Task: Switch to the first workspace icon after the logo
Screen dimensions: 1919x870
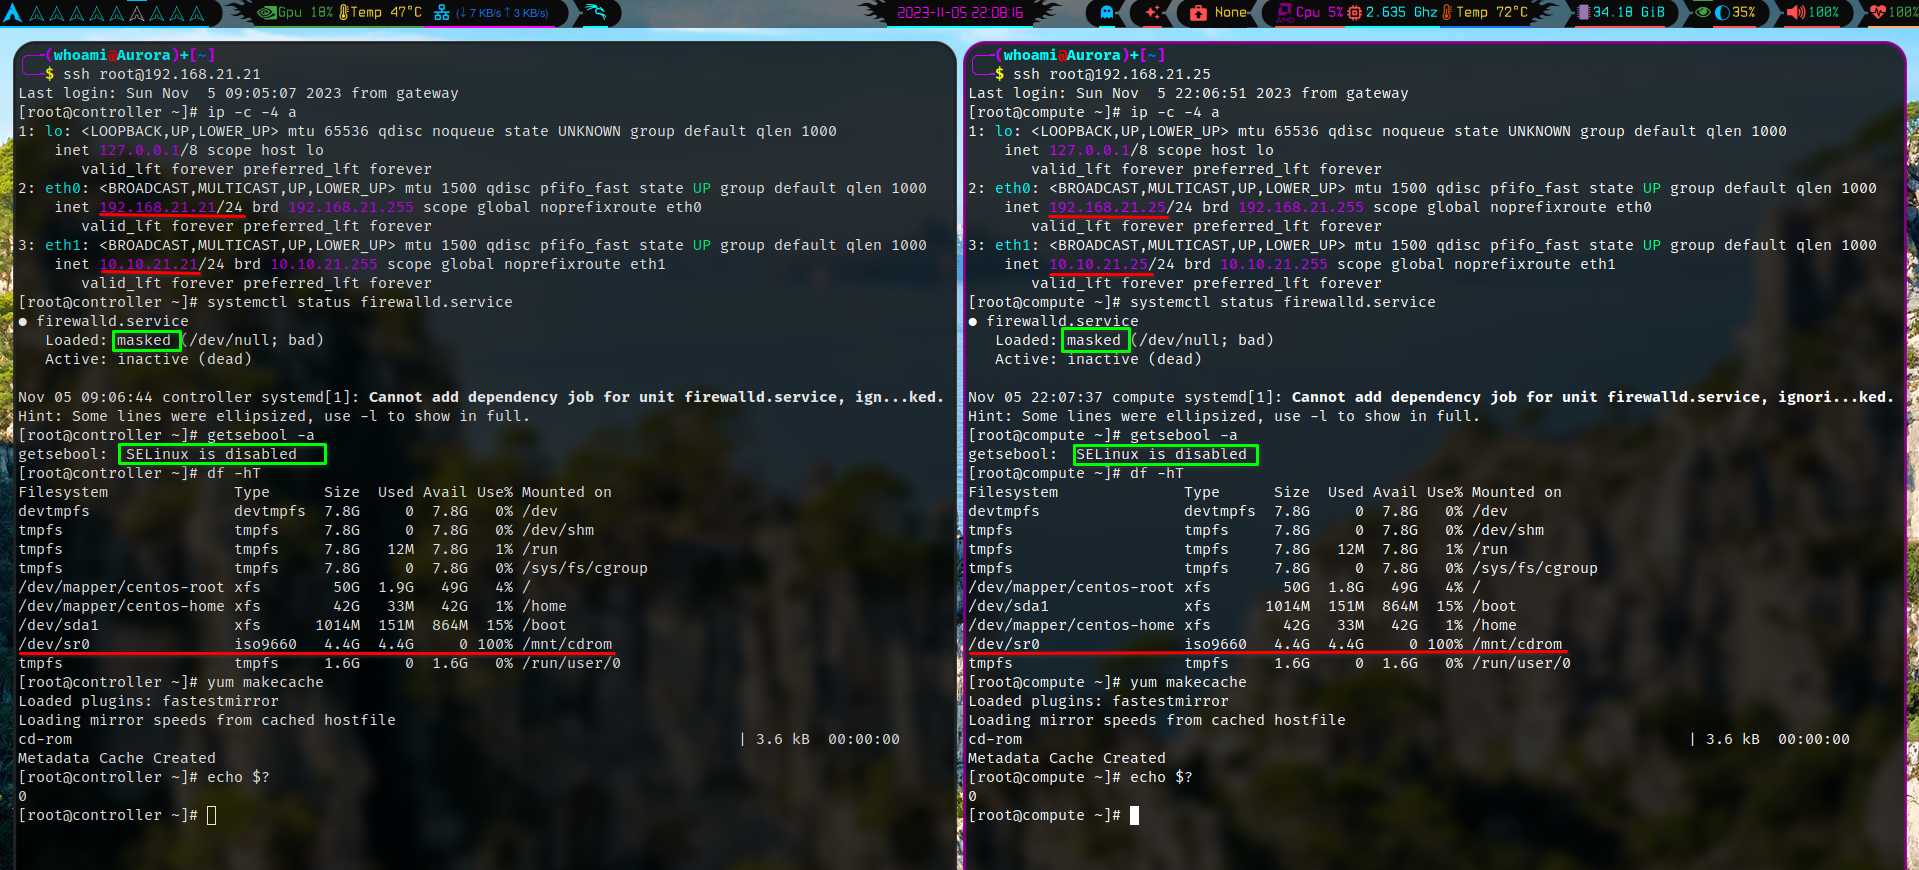Action: click(38, 14)
